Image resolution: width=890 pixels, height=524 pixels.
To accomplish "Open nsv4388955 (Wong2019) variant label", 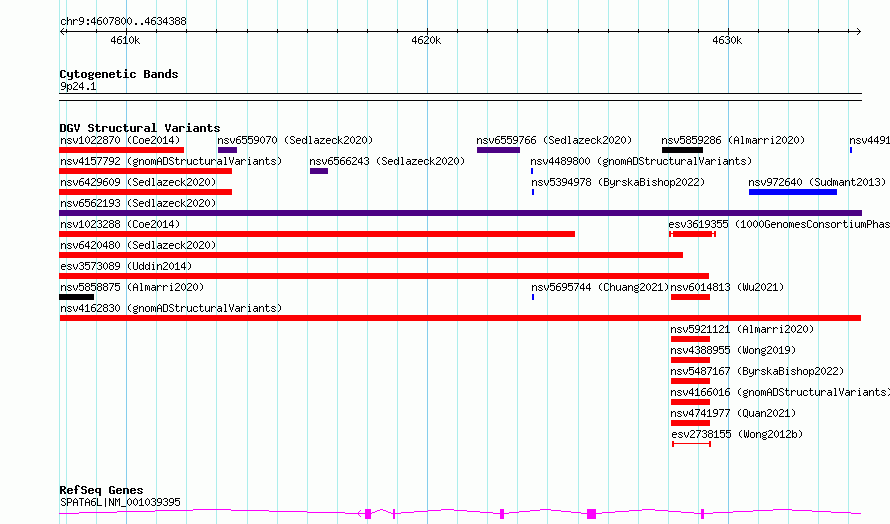I will coord(733,350).
